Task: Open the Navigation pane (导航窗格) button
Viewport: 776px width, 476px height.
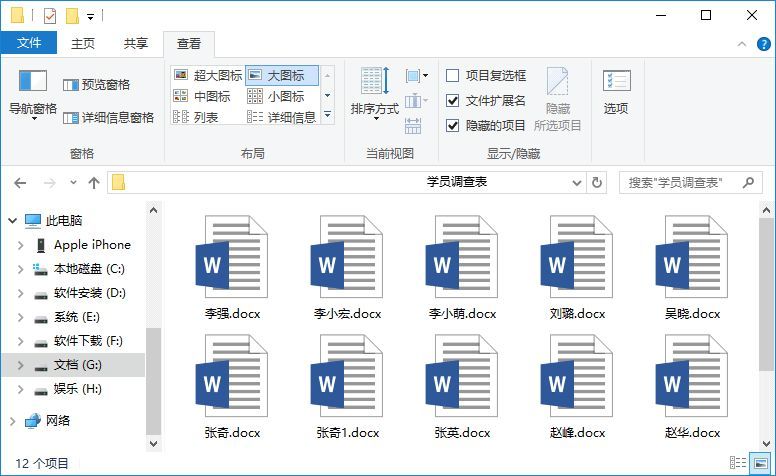Action: point(33,94)
